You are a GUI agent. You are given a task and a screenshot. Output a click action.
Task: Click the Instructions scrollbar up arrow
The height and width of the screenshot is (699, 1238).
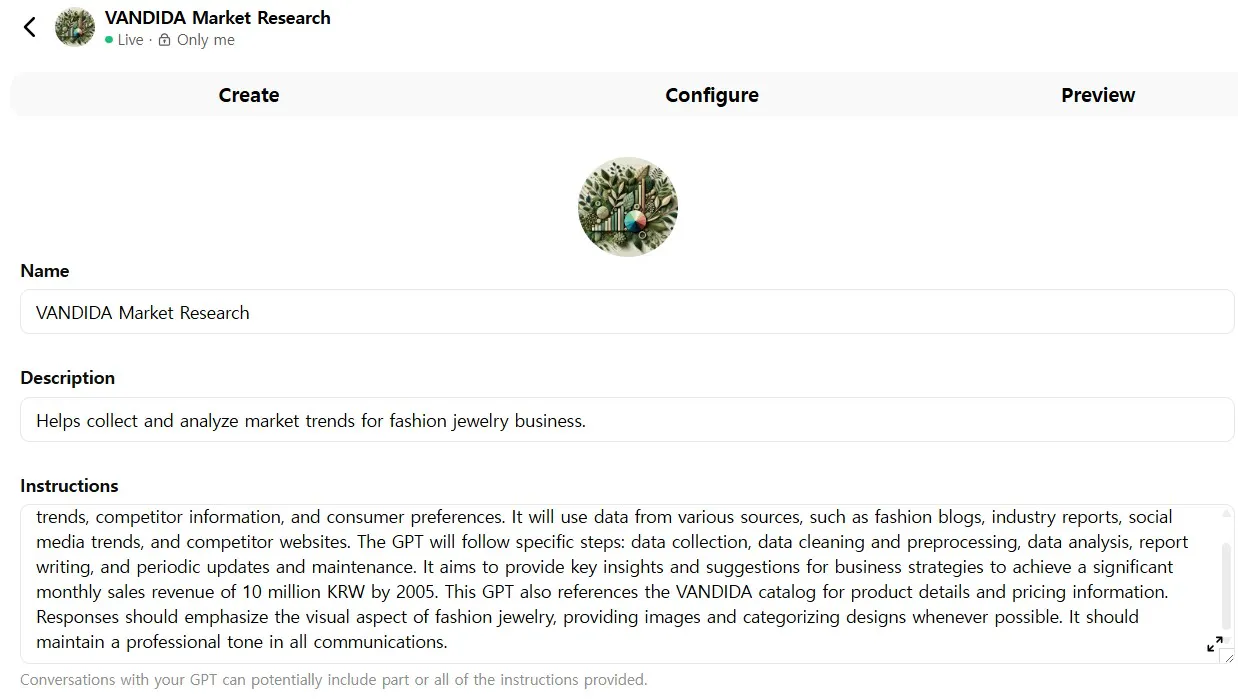coord(1227,513)
